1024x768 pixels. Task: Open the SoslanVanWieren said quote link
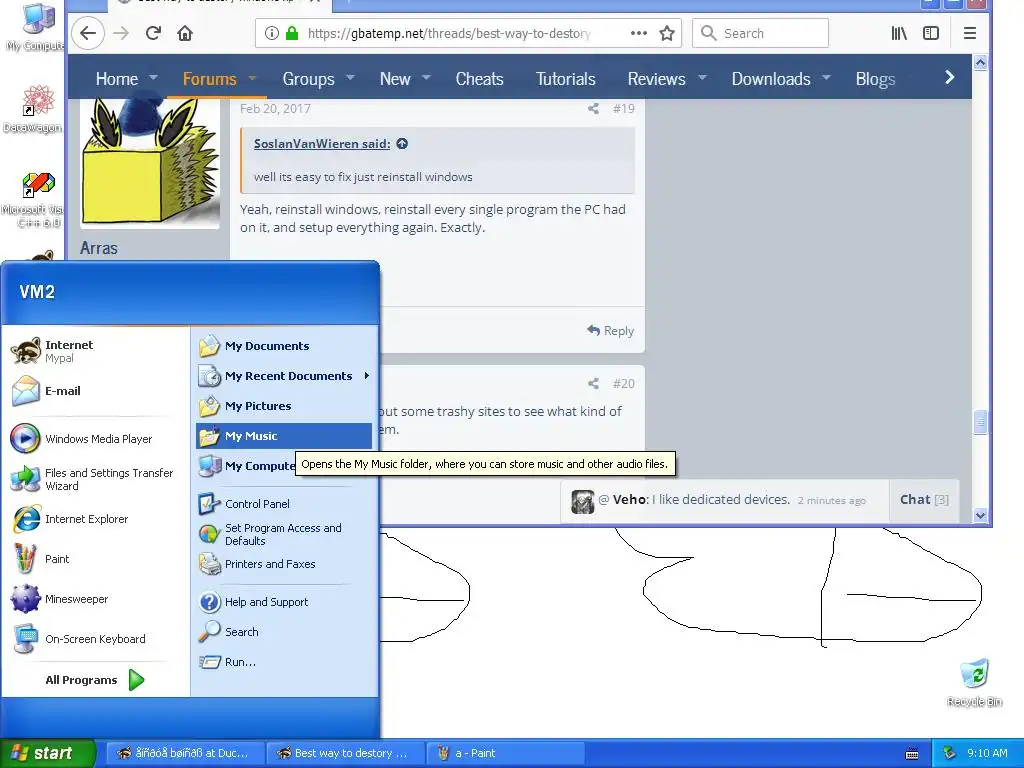pos(322,144)
